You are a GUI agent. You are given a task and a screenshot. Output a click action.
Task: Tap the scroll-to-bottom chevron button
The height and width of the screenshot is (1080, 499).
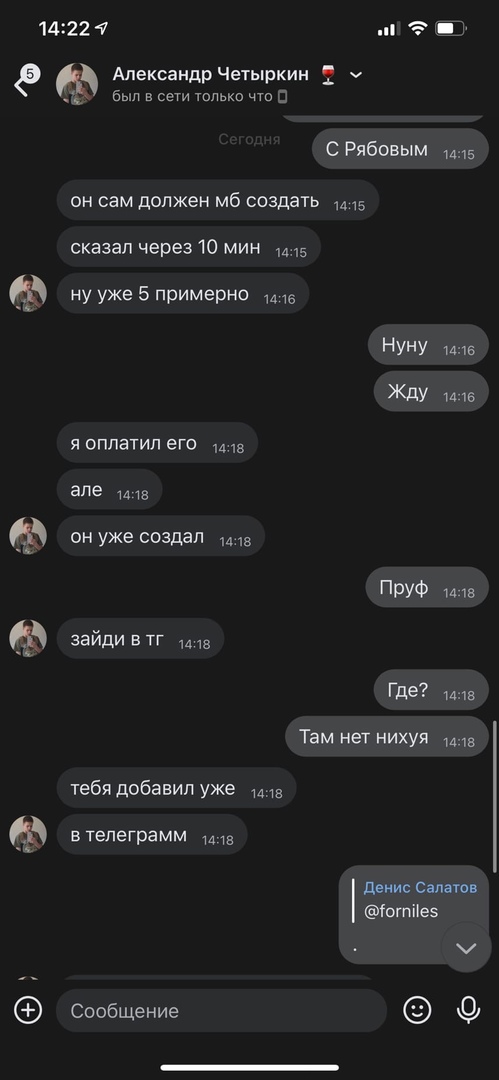click(466, 948)
